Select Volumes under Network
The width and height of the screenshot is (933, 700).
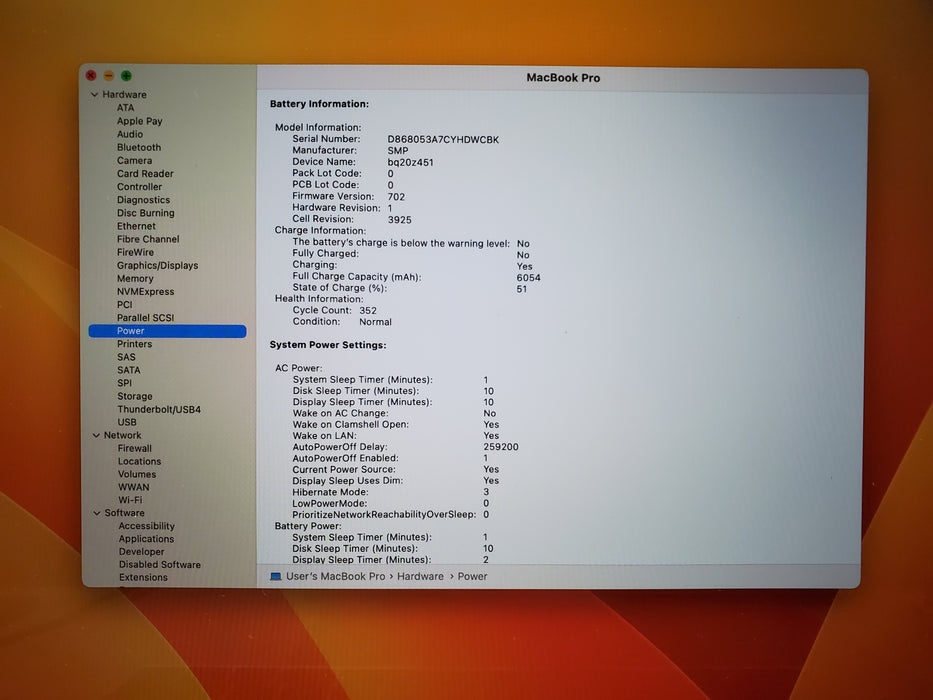(137, 474)
